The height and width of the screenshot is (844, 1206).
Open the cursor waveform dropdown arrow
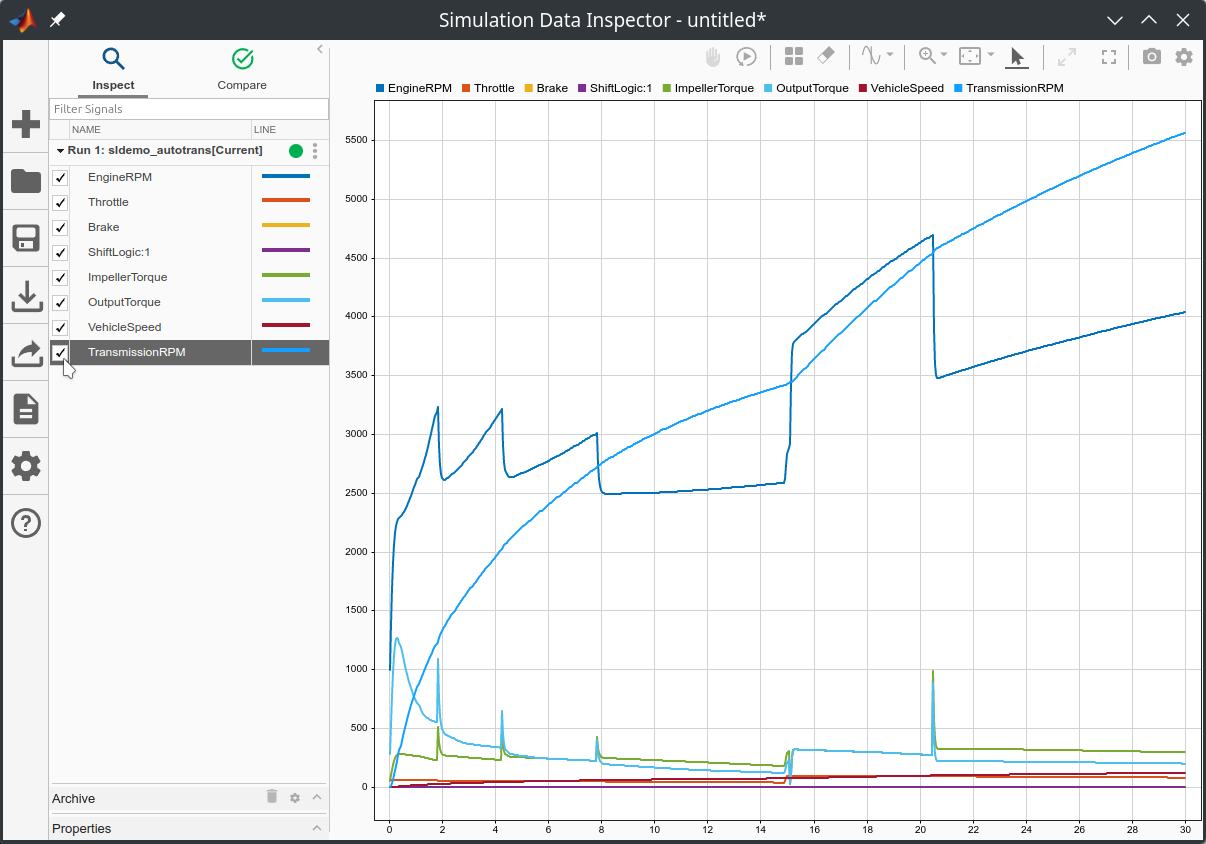coord(890,55)
